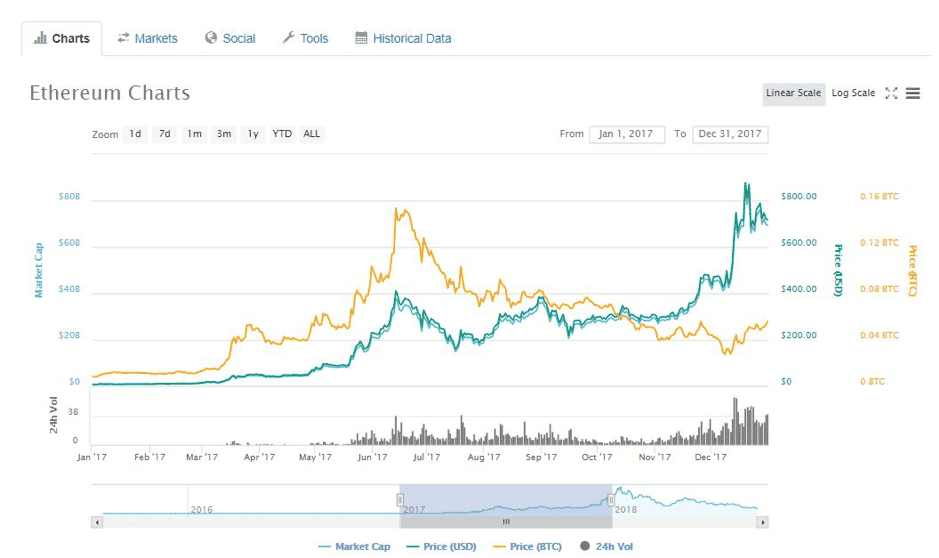Toggle Price (BTC) series in legend

[527, 547]
